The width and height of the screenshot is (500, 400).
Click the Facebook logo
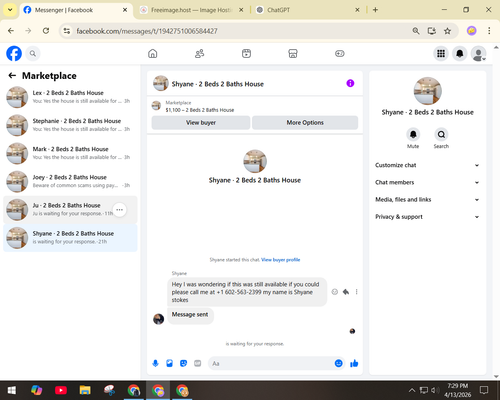pos(14,53)
